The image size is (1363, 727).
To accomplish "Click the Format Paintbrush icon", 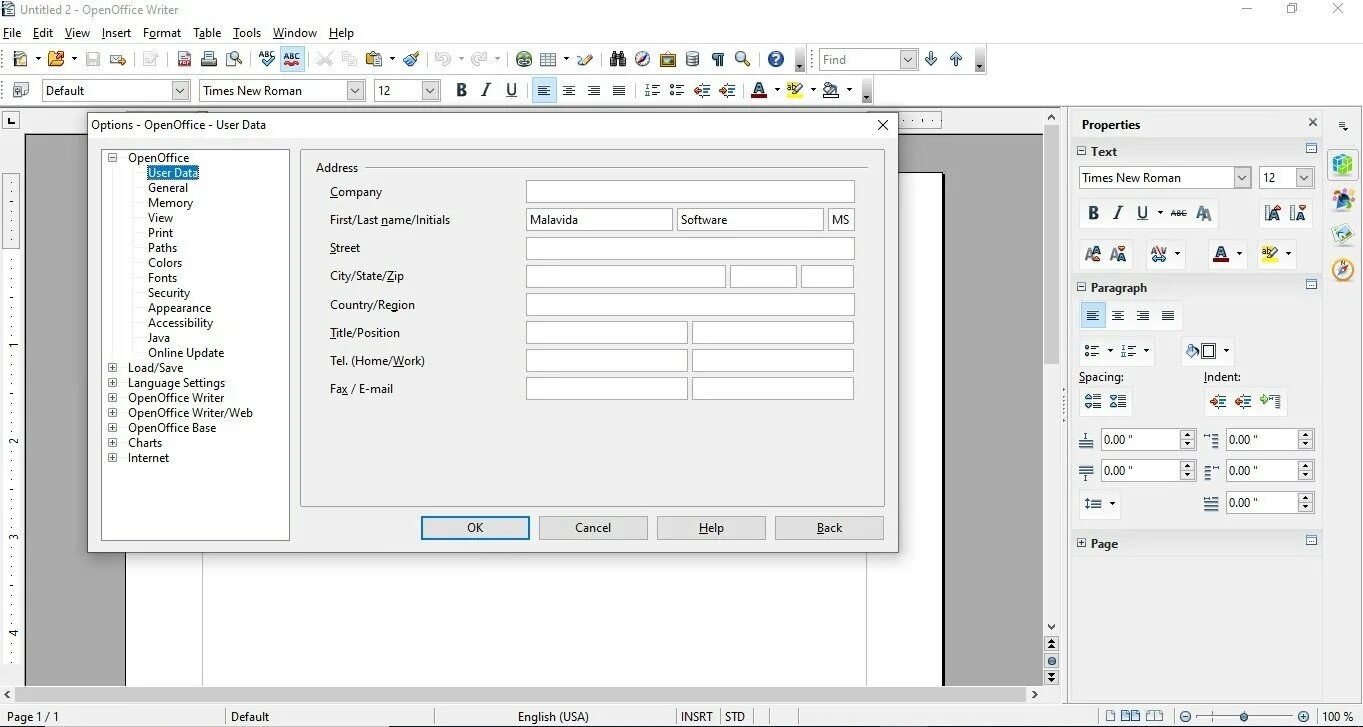I will coord(411,59).
